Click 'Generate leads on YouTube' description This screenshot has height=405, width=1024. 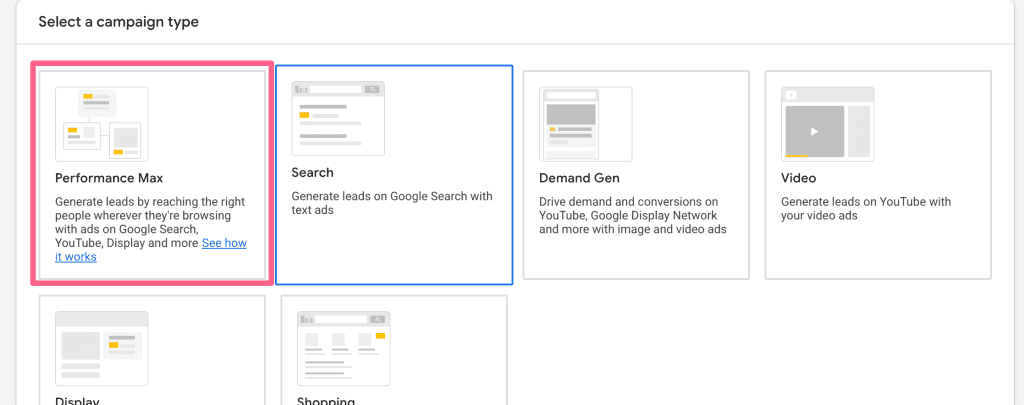866,208
